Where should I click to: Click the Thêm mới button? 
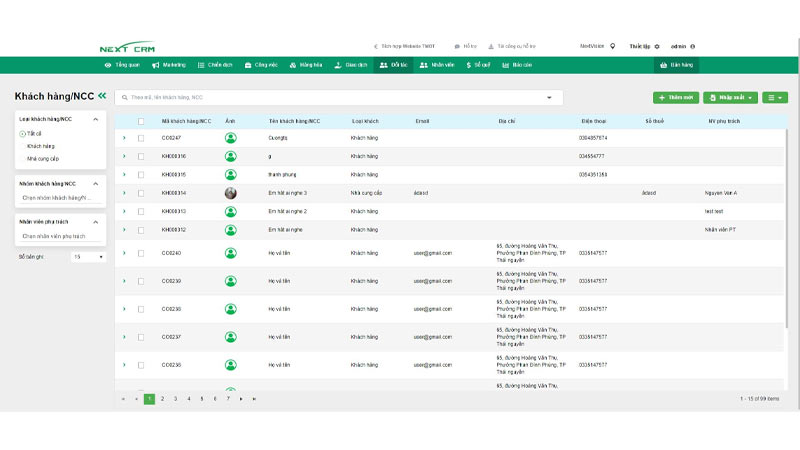676,98
